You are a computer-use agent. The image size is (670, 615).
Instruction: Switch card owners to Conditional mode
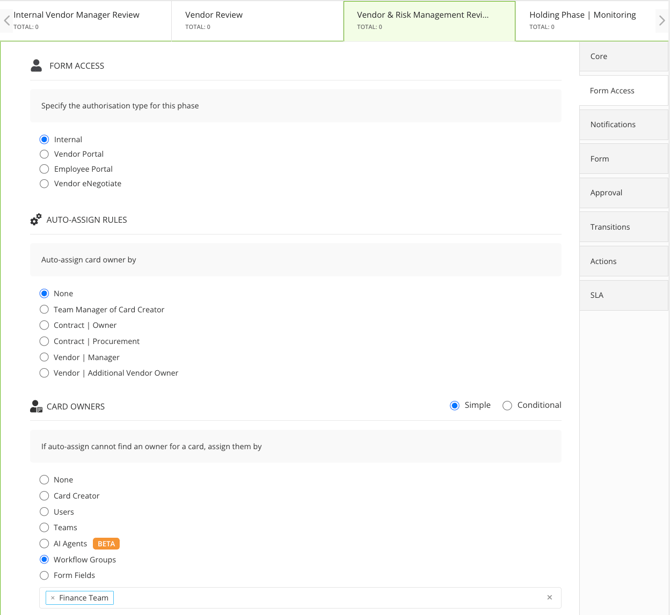507,405
